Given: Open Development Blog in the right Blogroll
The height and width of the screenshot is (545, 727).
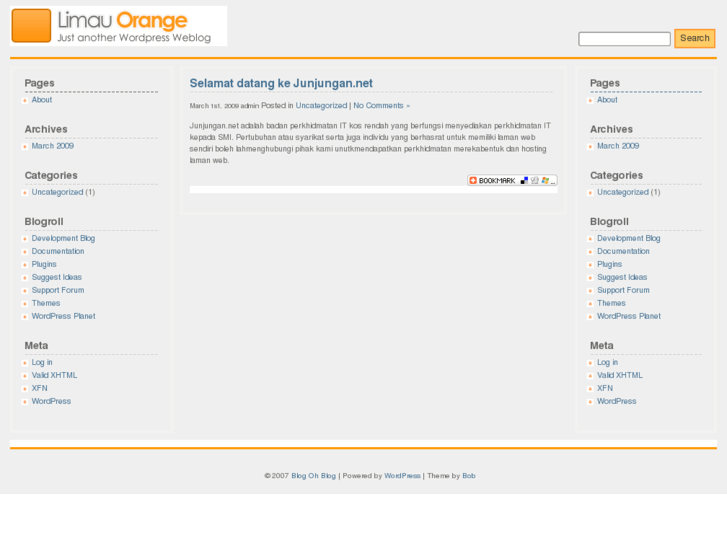Looking at the screenshot, I should (629, 238).
